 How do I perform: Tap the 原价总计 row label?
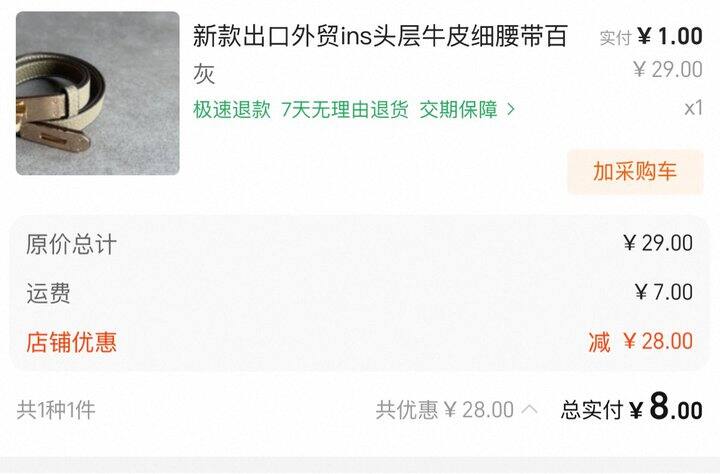[x=71, y=243]
